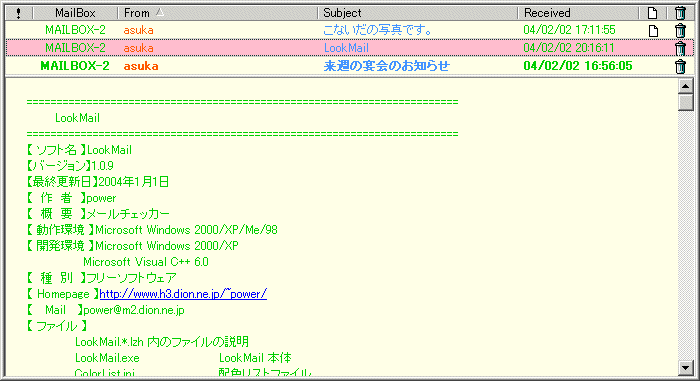This screenshot has width=700, height=381.
Task: Delete the こないだの写真です。 mail via trash icon
Action: pos(680,30)
